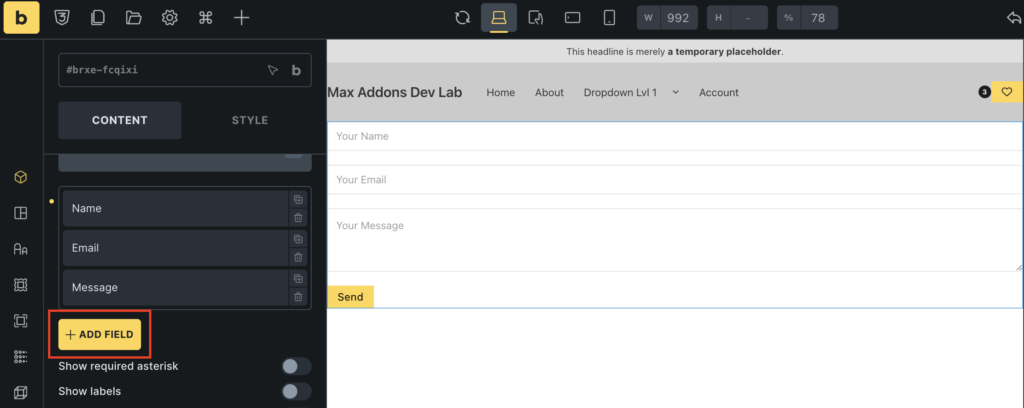Toggle Show labels switch
This screenshot has height=408, width=1024.
[x=296, y=391]
